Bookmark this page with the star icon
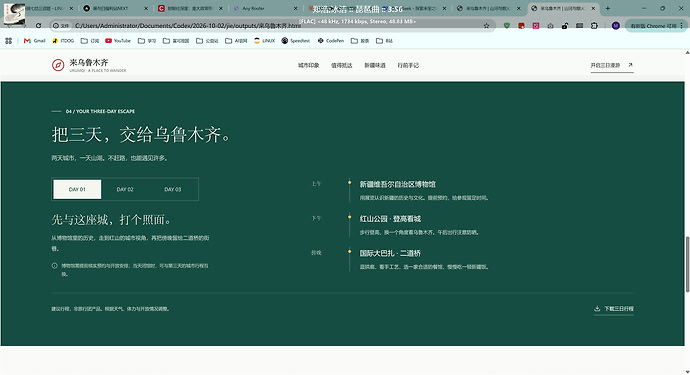Viewport: 690px width, 375px height. pos(486,26)
